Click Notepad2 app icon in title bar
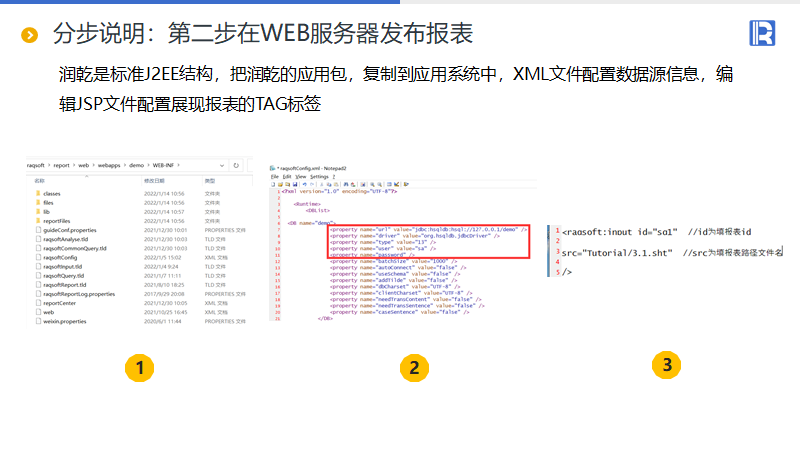This screenshot has width=800, height=450. pyautogui.click(x=272, y=168)
